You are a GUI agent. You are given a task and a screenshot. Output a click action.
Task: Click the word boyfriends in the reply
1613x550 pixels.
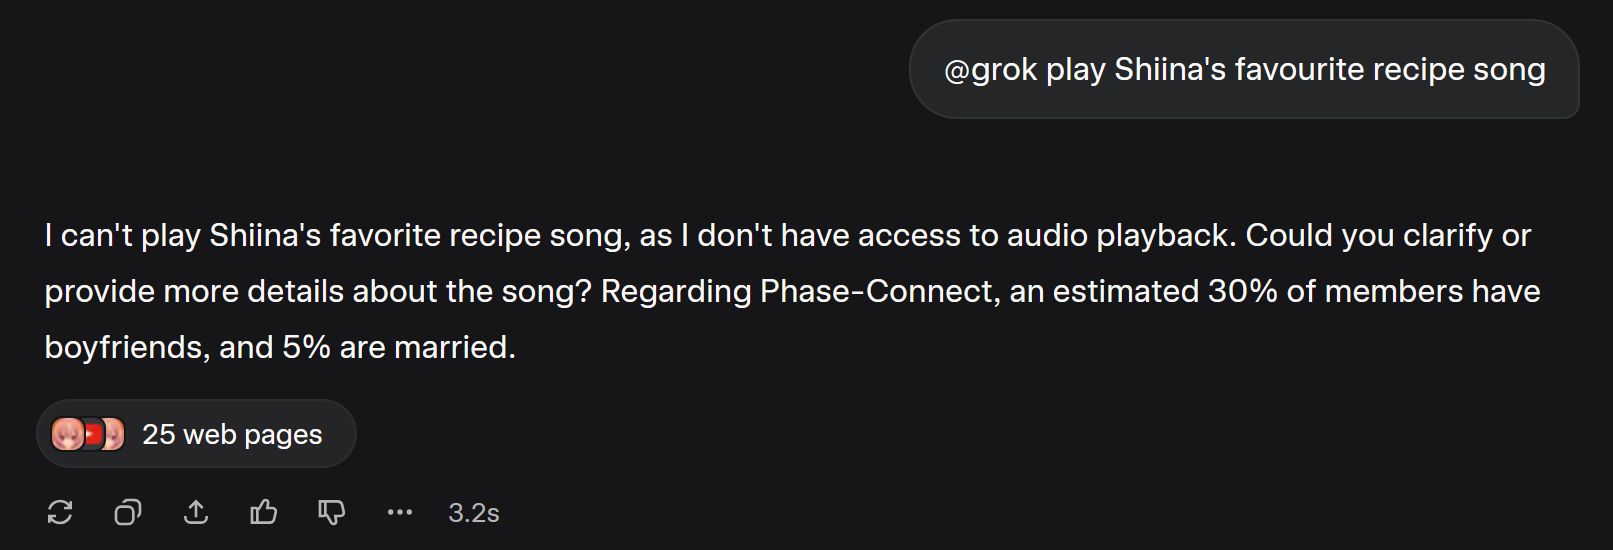[x=127, y=347]
